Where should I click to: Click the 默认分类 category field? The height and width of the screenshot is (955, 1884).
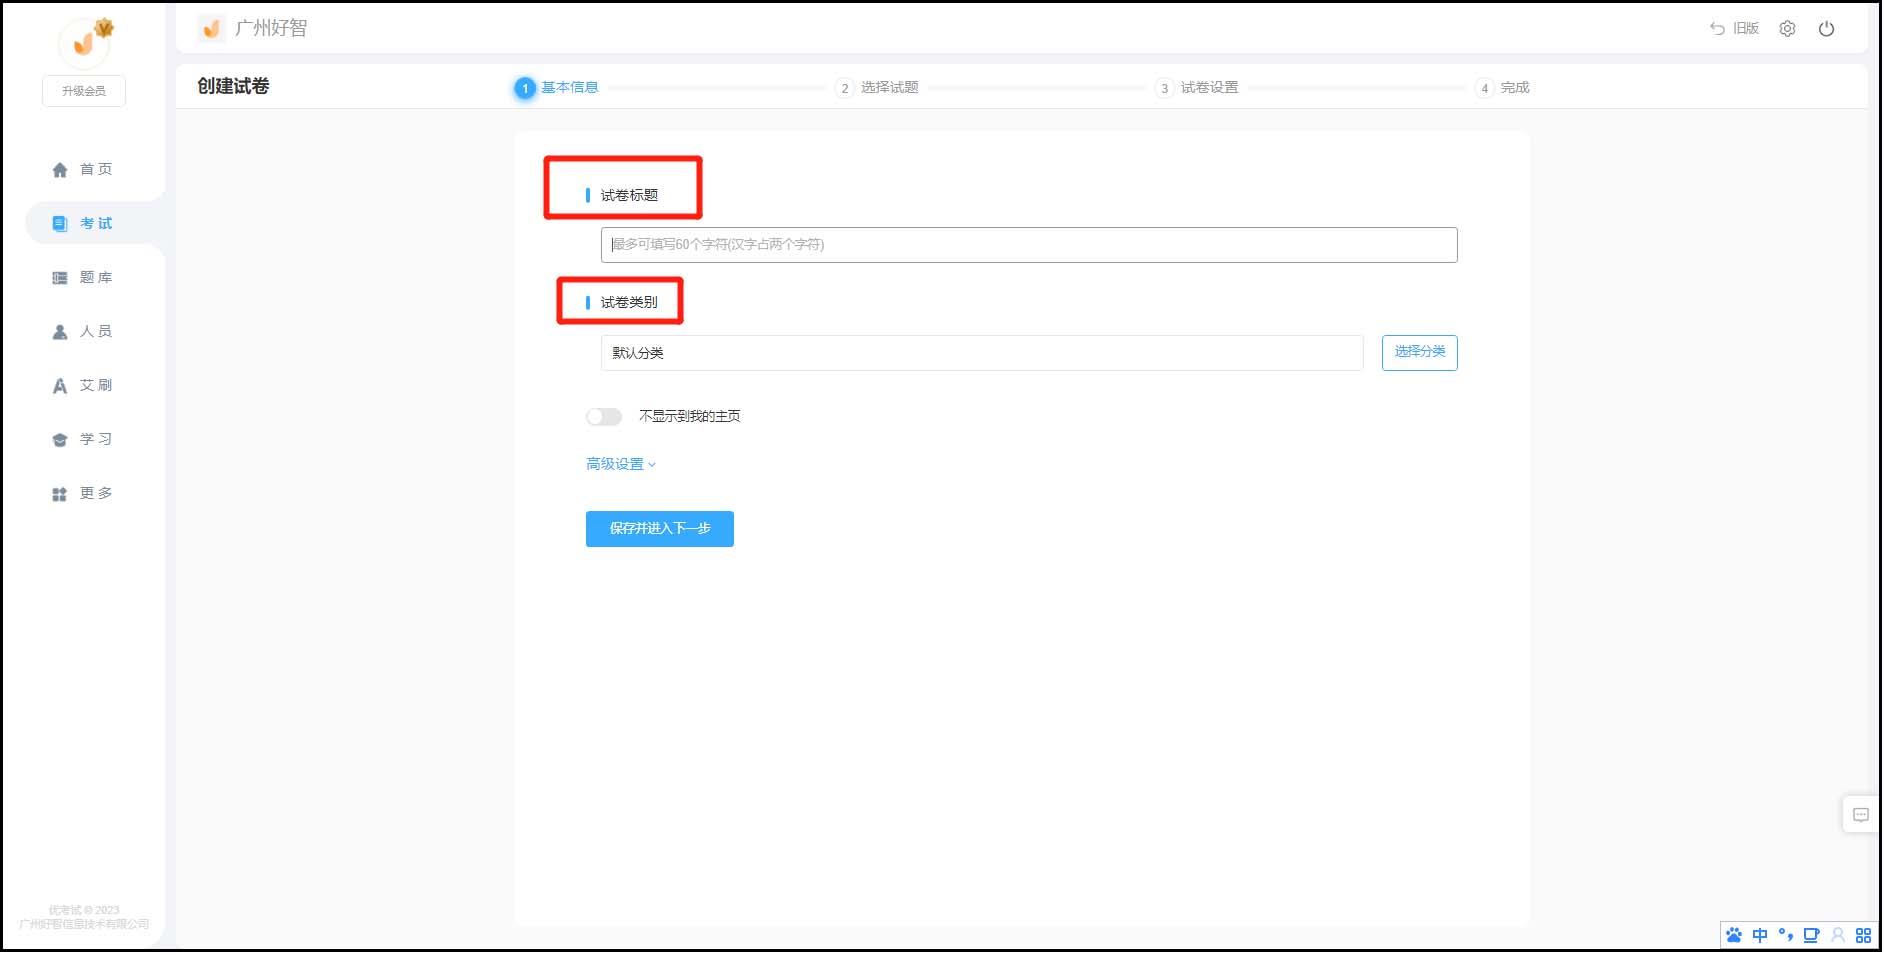click(x=982, y=353)
